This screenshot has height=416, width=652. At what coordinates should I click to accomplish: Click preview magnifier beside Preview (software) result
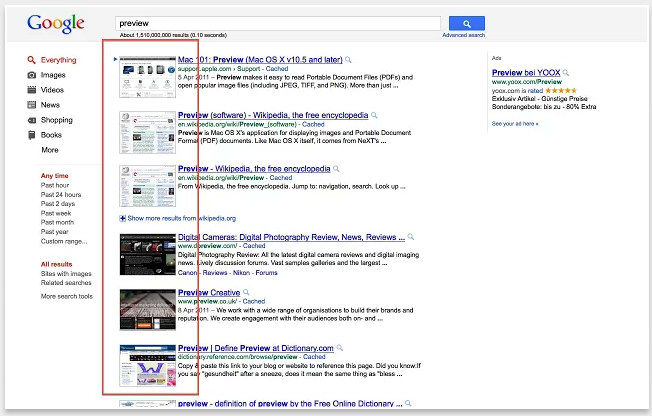374,115
